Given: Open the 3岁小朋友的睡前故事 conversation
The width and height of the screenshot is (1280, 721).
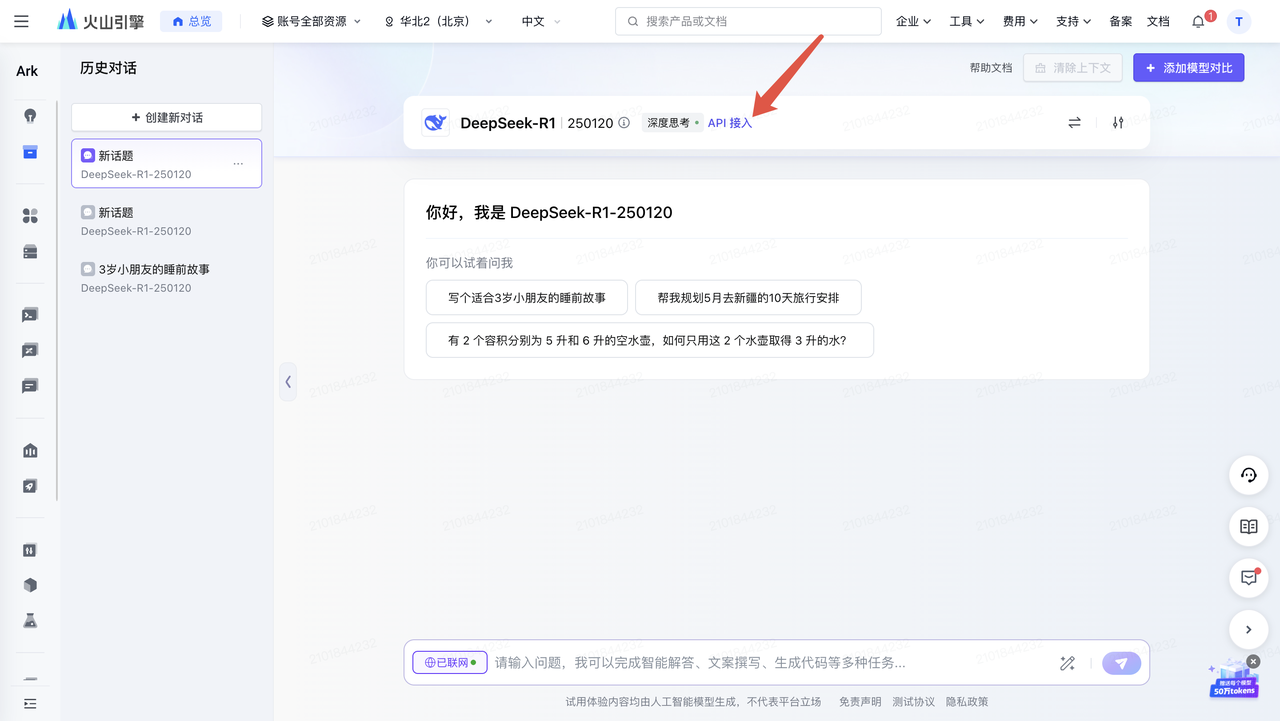Looking at the screenshot, I should click(167, 278).
